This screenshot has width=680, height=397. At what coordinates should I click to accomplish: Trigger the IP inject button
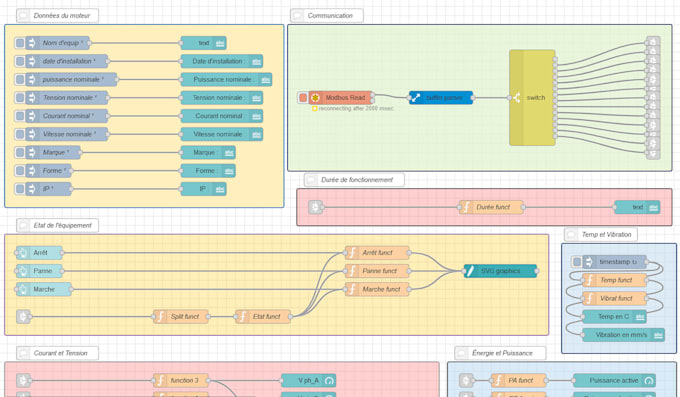click(x=20, y=189)
